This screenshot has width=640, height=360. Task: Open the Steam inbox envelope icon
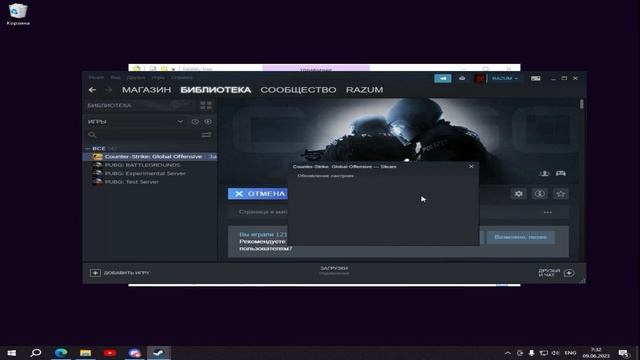click(462, 78)
